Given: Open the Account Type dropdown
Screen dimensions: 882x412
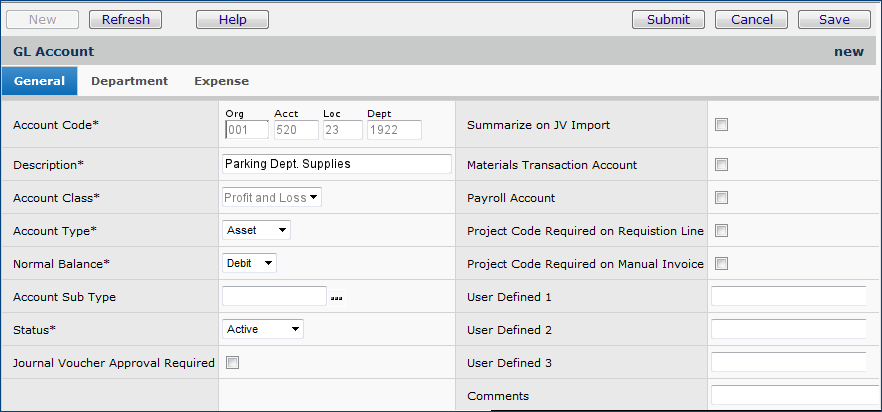Looking at the screenshot, I should pos(256,231).
